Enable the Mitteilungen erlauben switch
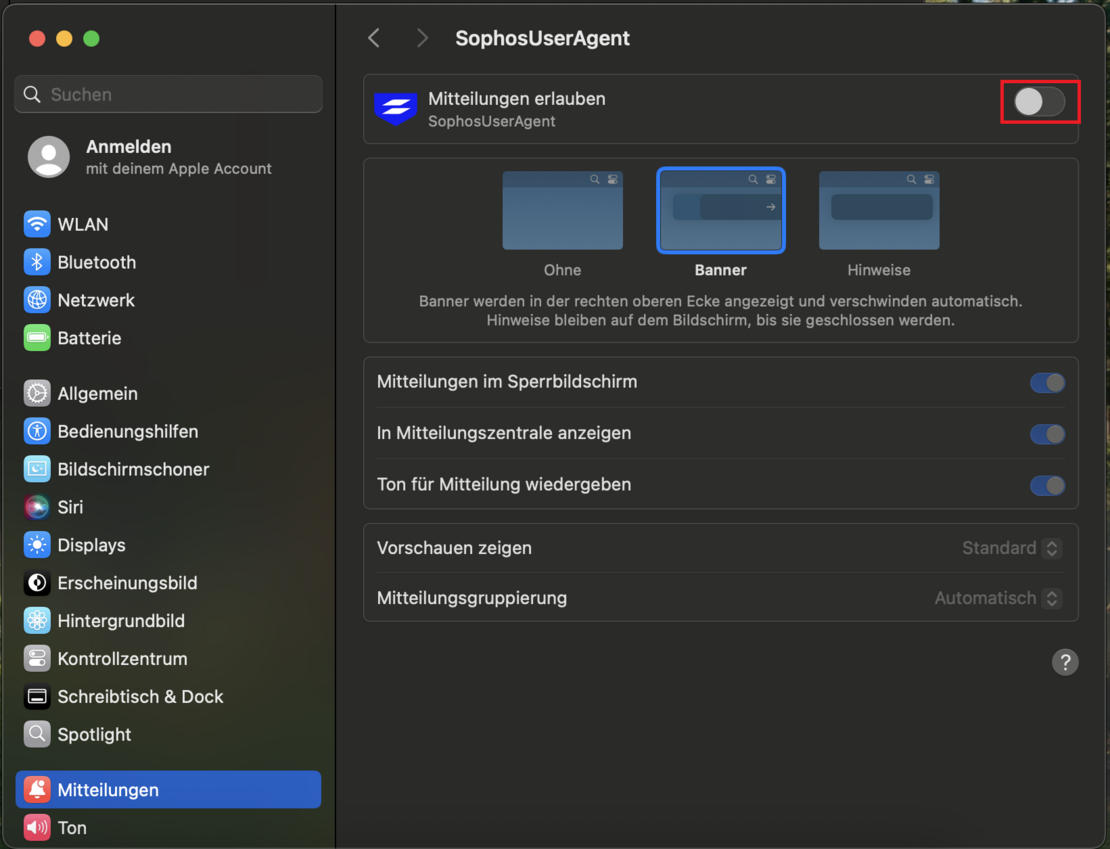The width and height of the screenshot is (1110, 849). click(x=1039, y=102)
